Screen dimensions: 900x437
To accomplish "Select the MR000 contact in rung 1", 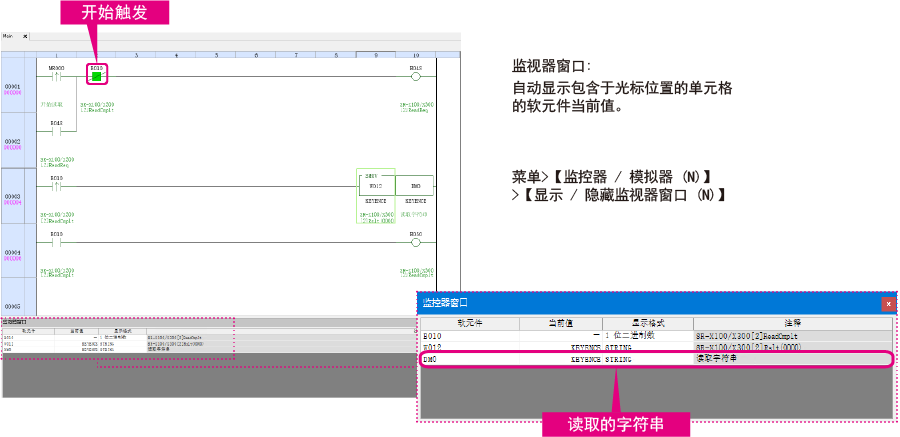I will [56, 75].
